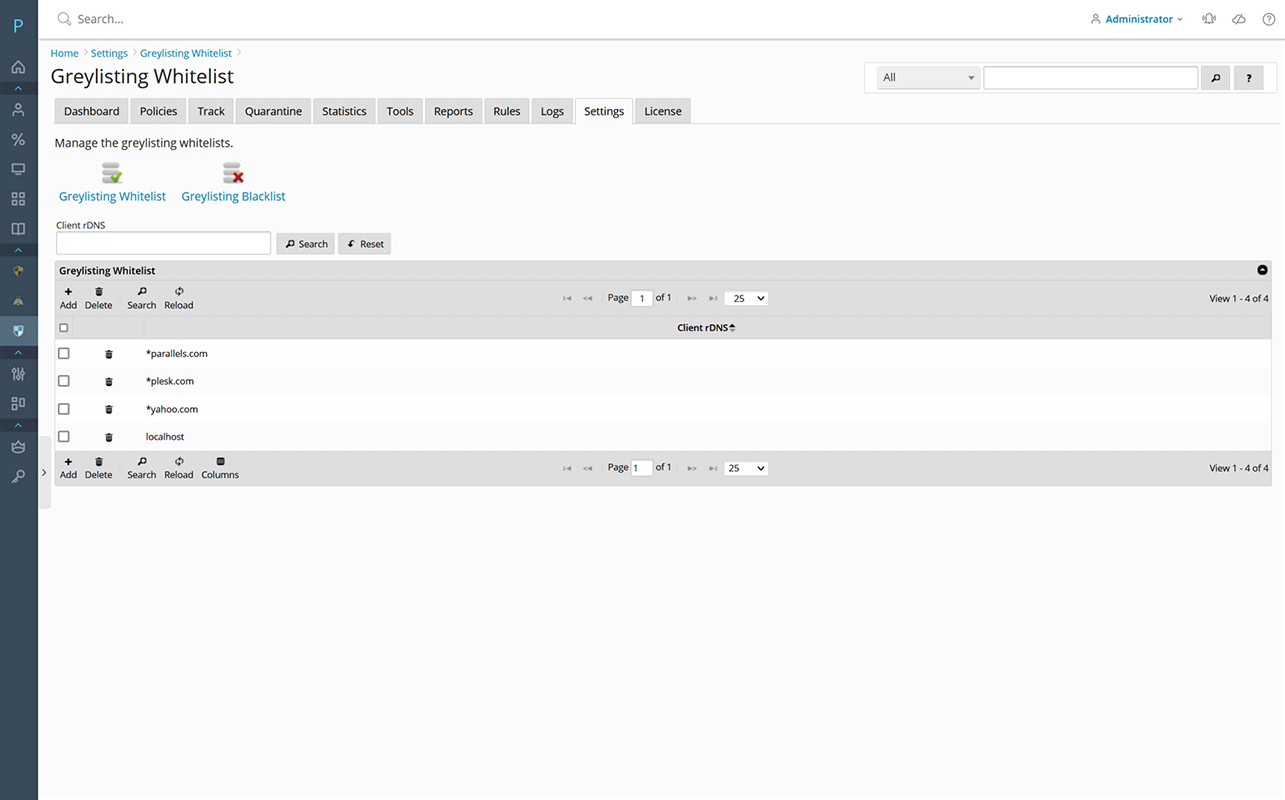Switch to the Policies tab

click(158, 111)
